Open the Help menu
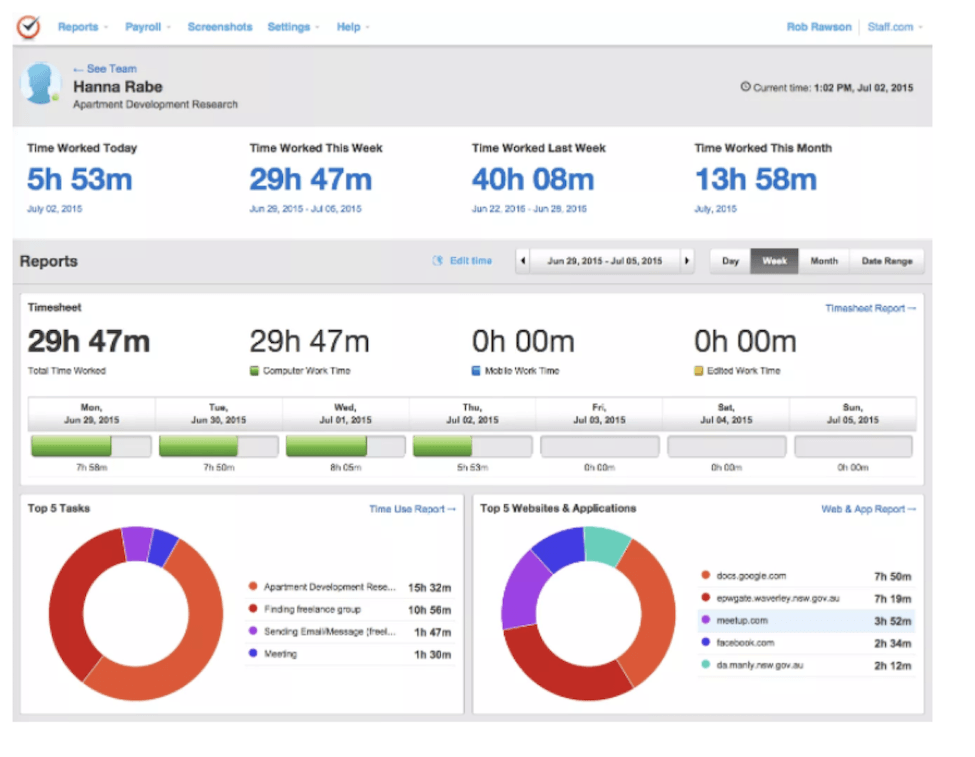The height and width of the screenshot is (757, 975). [x=352, y=27]
